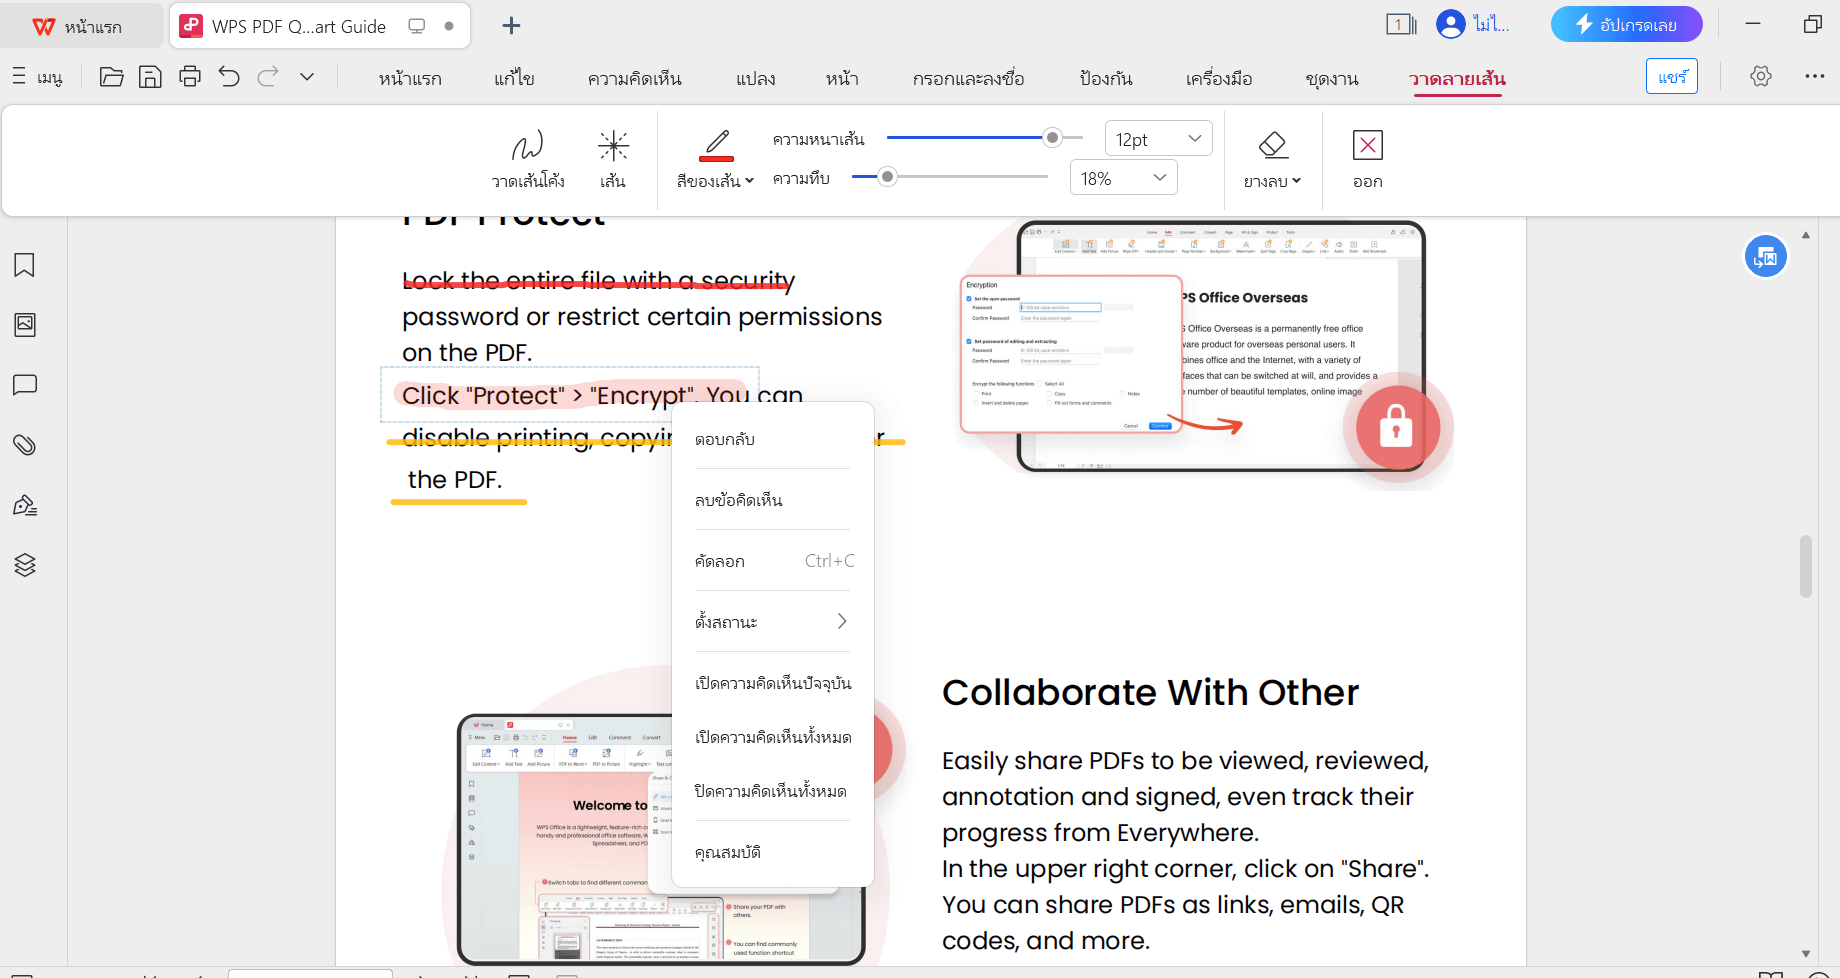The height and width of the screenshot is (978, 1840).
Task: Expand the 12pt line thickness dropdown
Action: click(x=1193, y=139)
